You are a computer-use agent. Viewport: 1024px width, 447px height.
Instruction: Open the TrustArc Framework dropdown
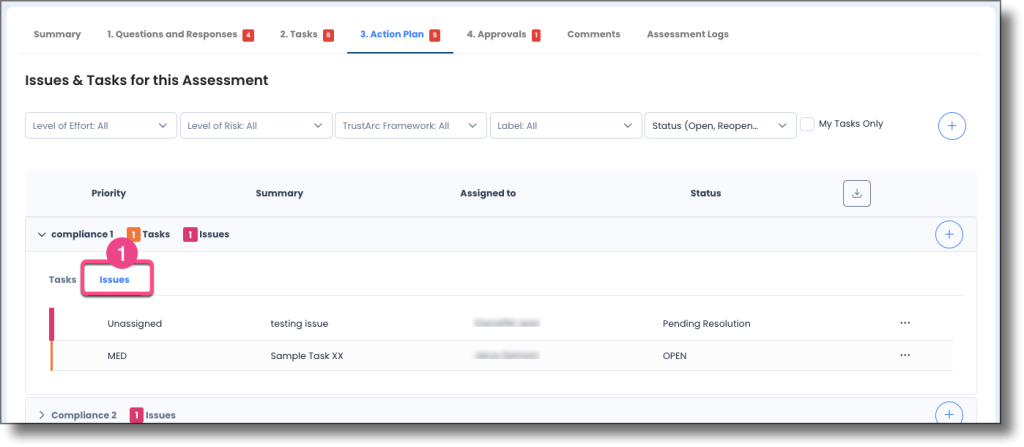point(410,126)
